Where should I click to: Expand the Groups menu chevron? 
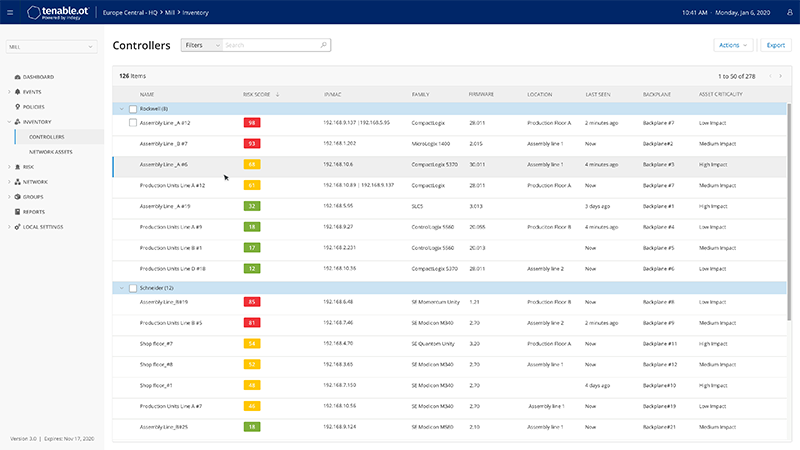(x=9, y=196)
